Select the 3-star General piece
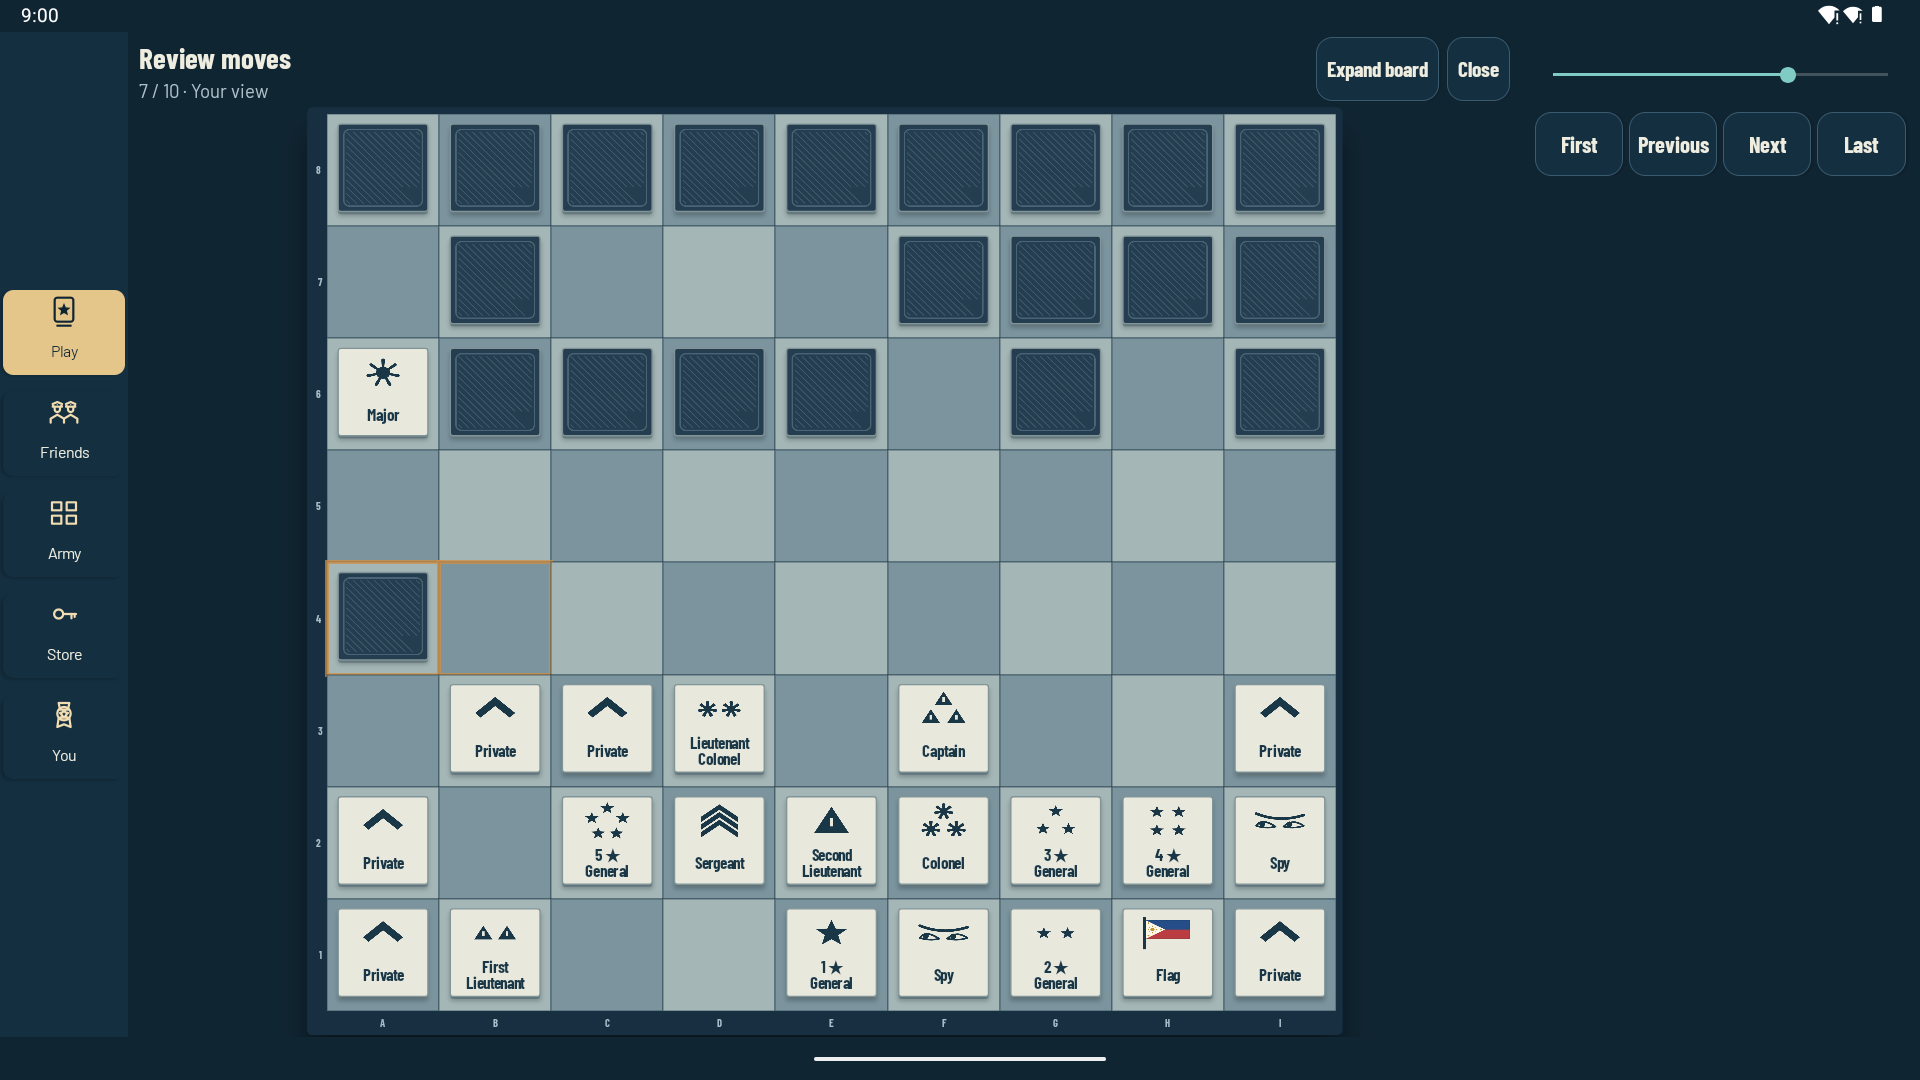The width and height of the screenshot is (1920, 1080). click(x=1055, y=841)
